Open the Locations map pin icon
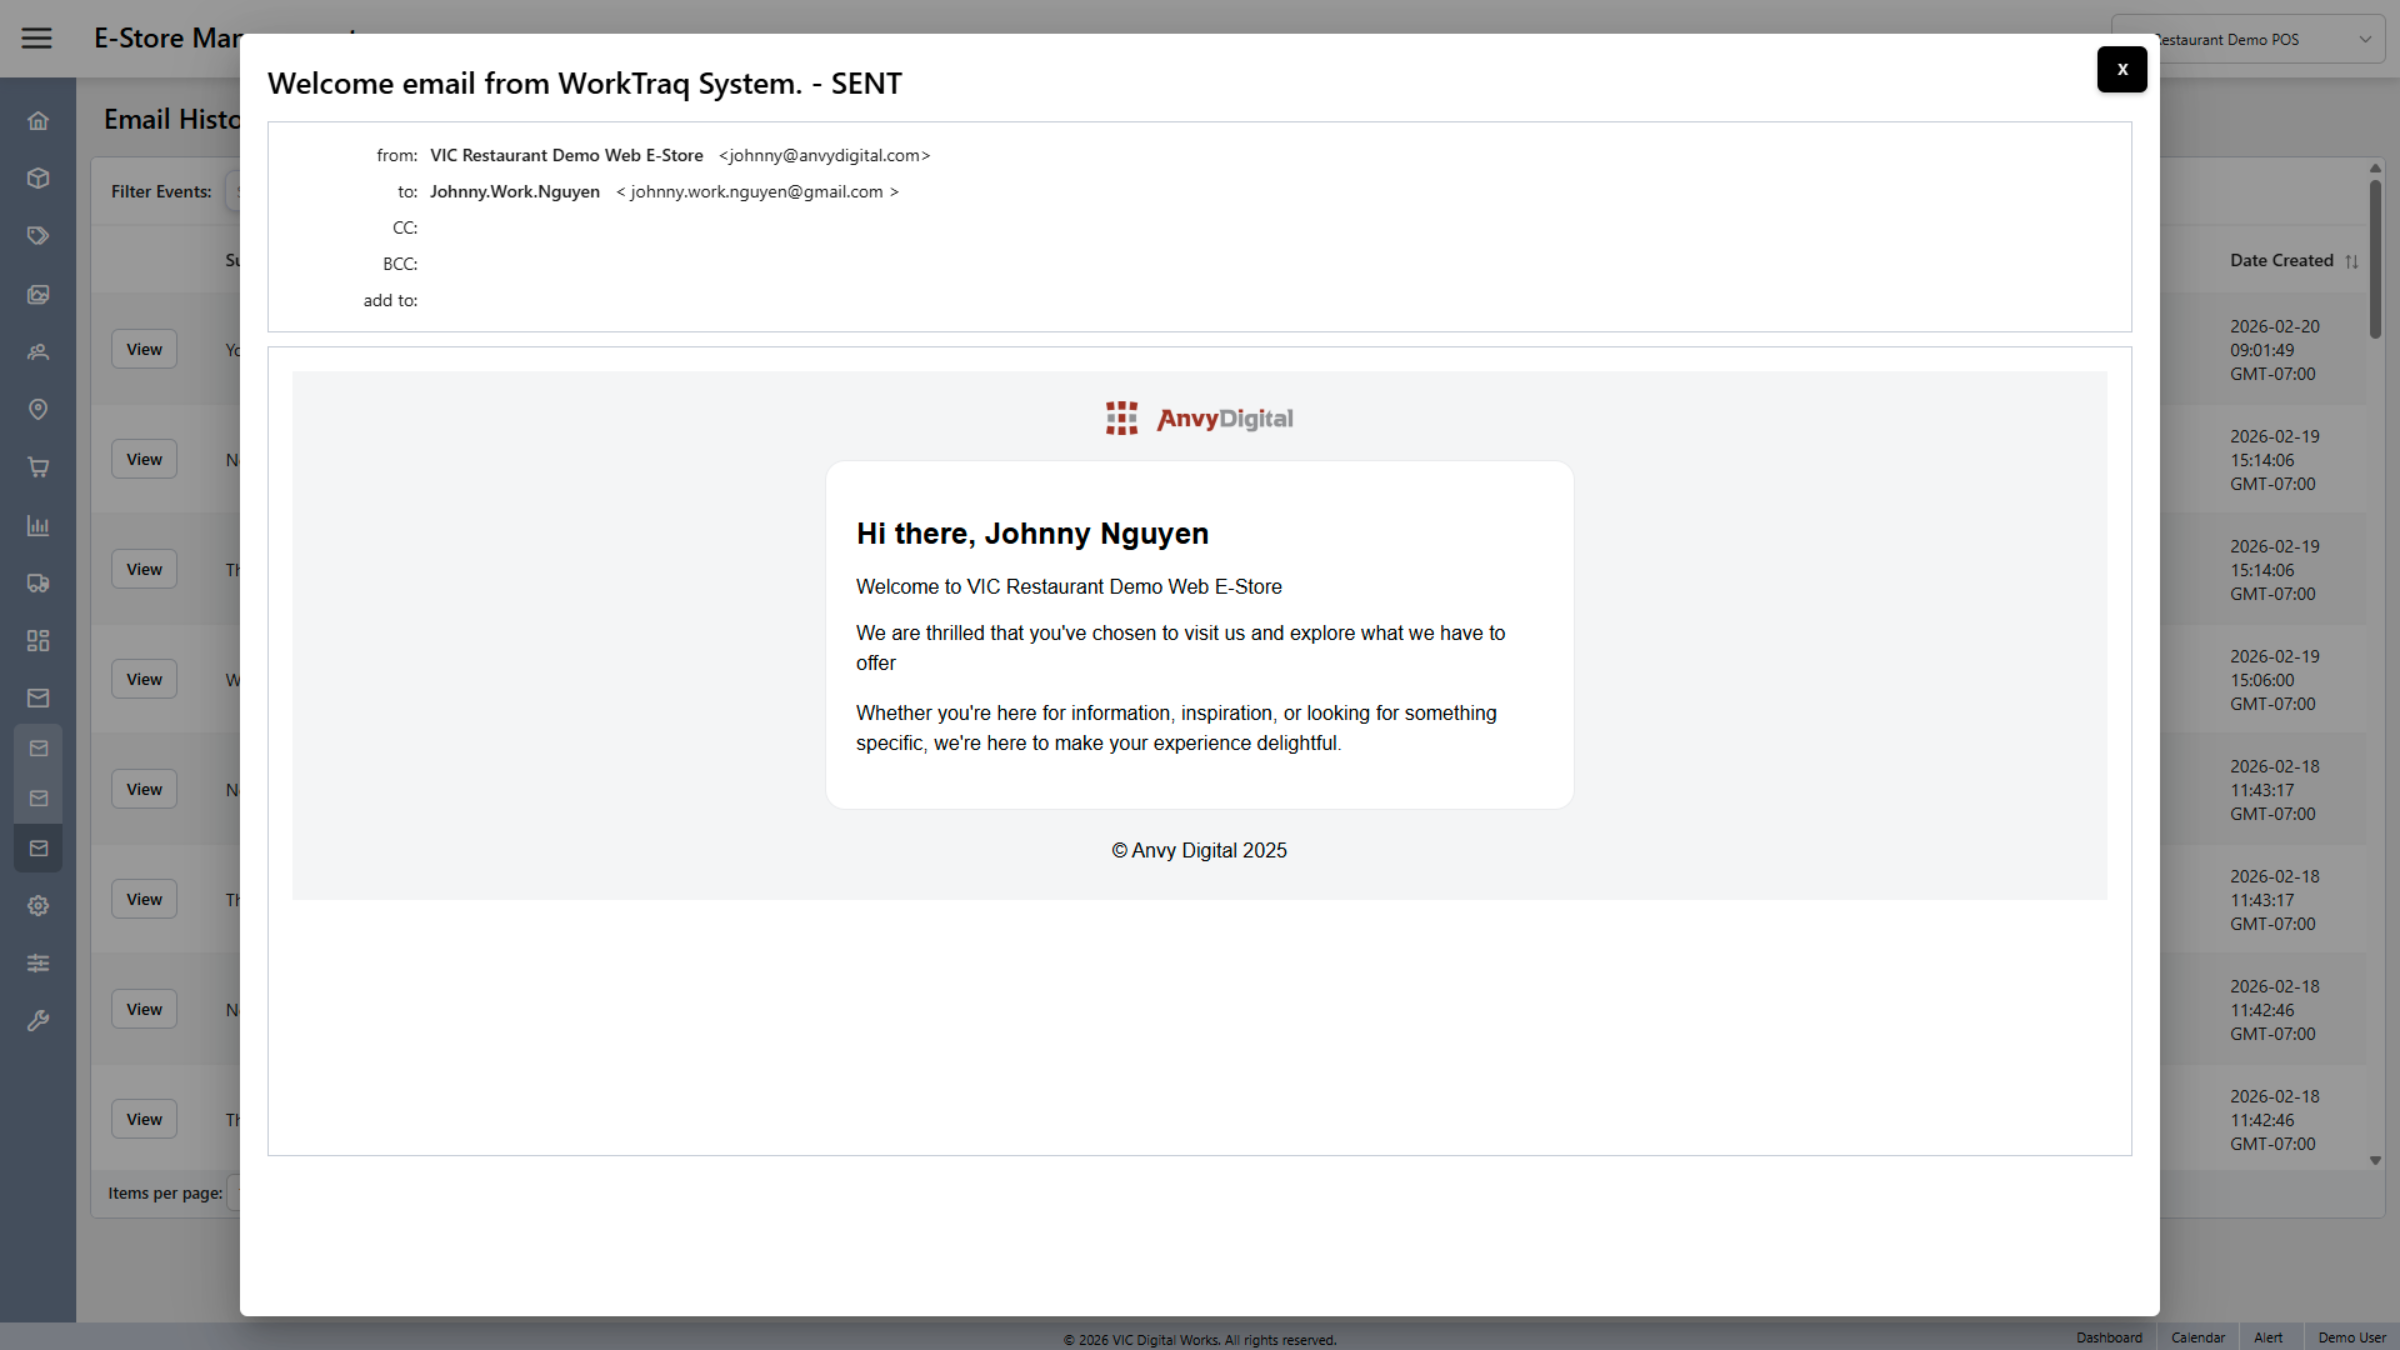 pos(38,409)
